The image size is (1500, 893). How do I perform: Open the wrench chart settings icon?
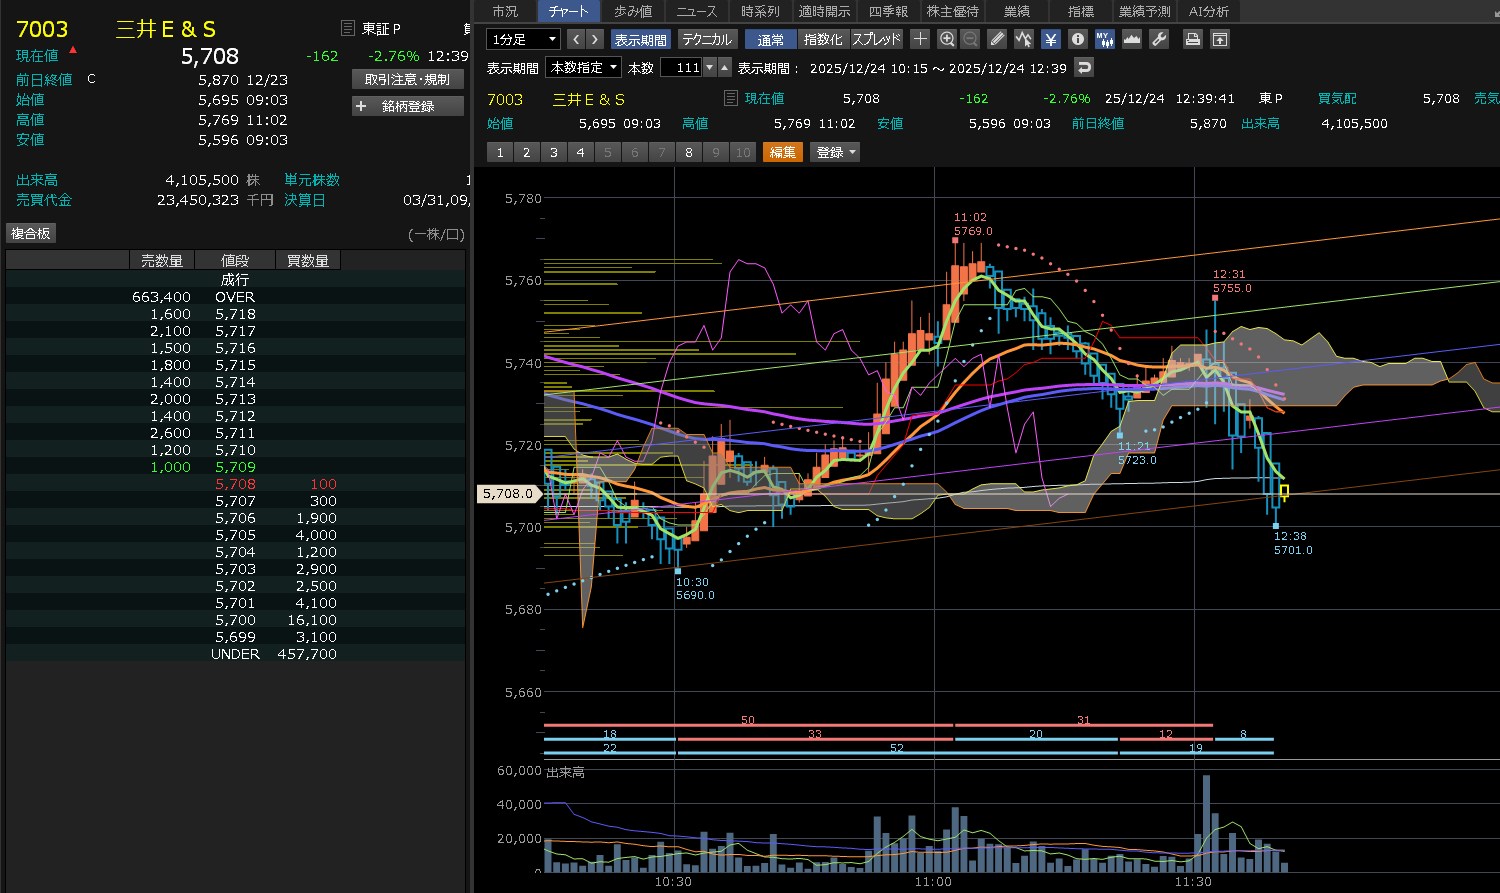(x=1159, y=39)
